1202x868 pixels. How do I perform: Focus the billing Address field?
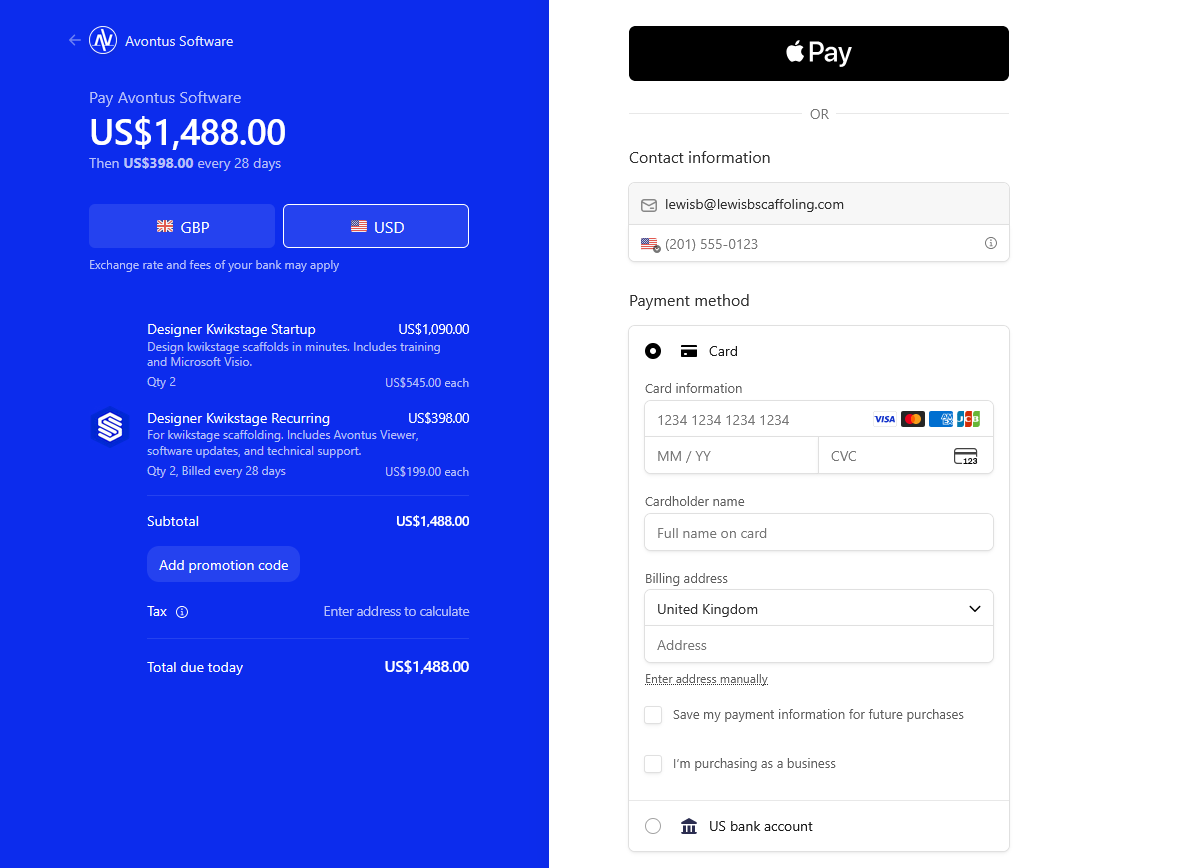coord(819,644)
